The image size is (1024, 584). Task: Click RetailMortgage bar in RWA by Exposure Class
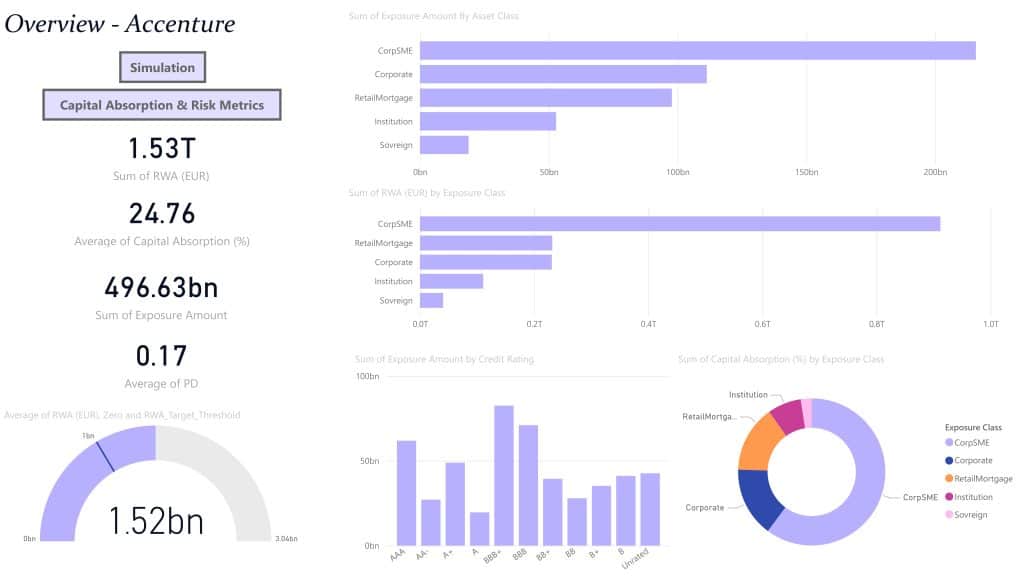pyautogui.click(x=486, y=244)
